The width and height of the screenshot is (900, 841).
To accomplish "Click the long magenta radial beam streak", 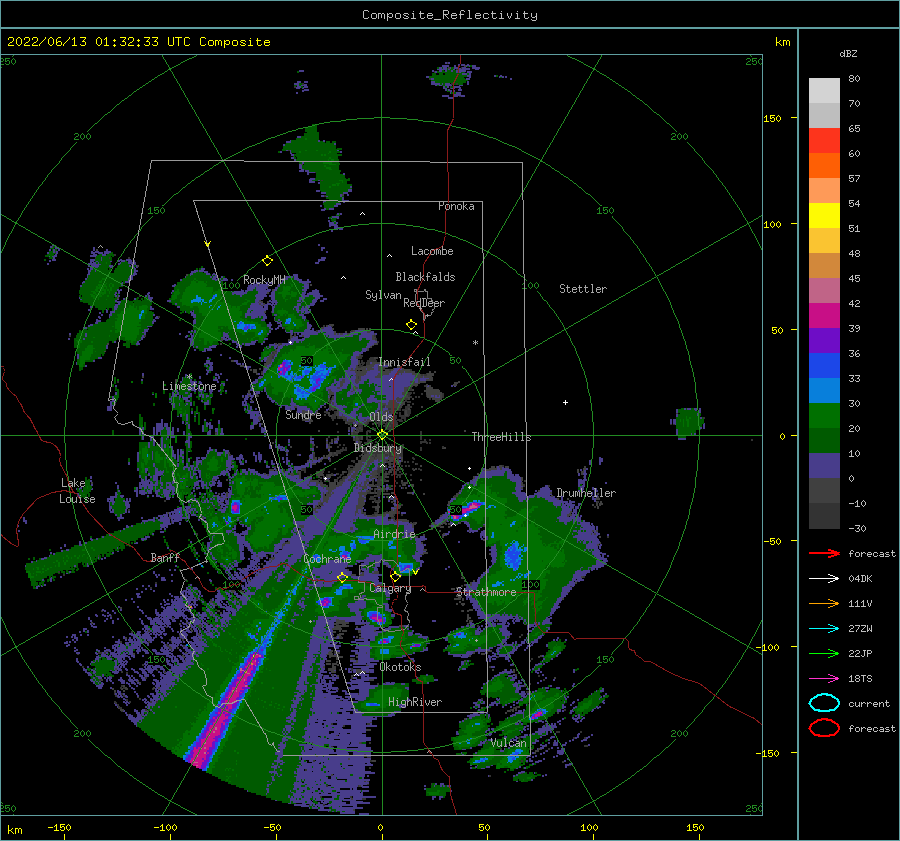I will pyautogui.click(x=225, y=708).
